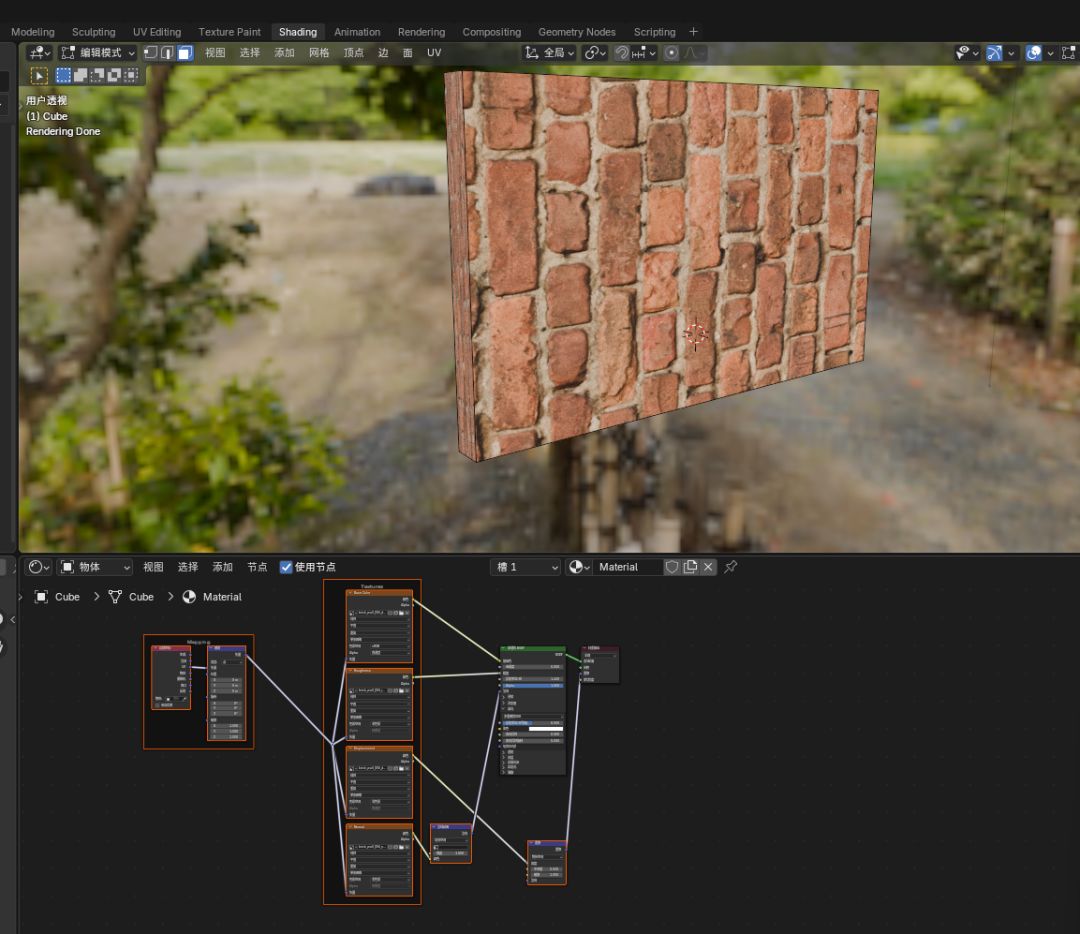Click the fake user shield icon

pyautogui.click(x=672, y=567)
